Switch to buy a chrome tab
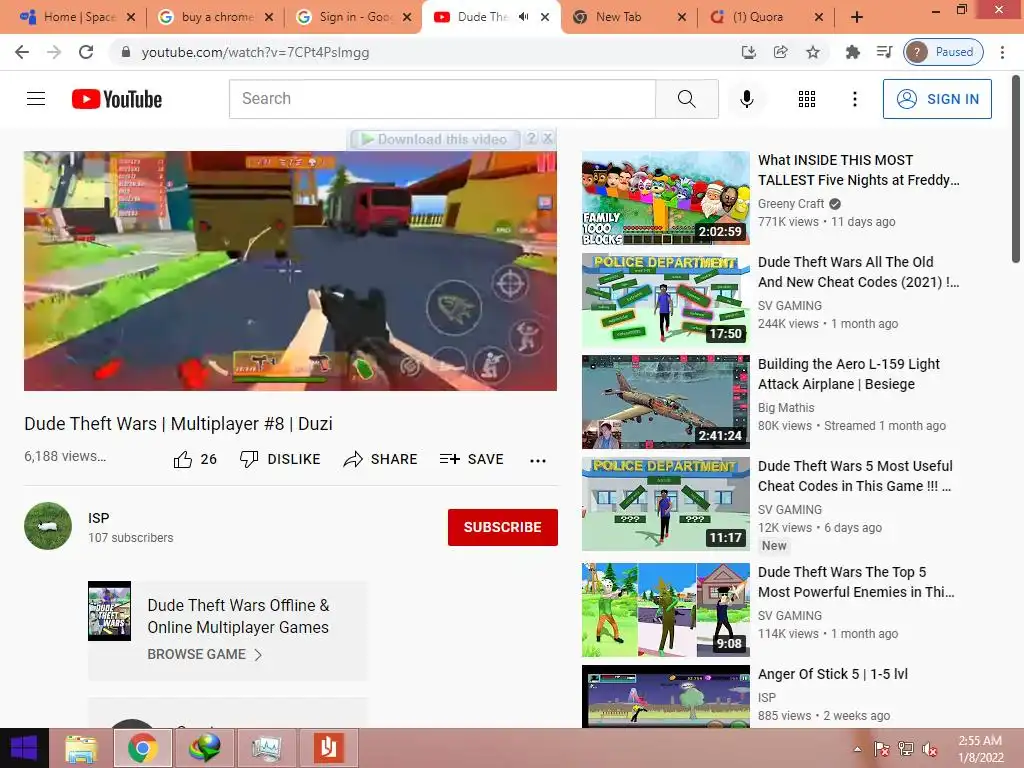Screen dimensions: 1024x768 tap(216, 17)
